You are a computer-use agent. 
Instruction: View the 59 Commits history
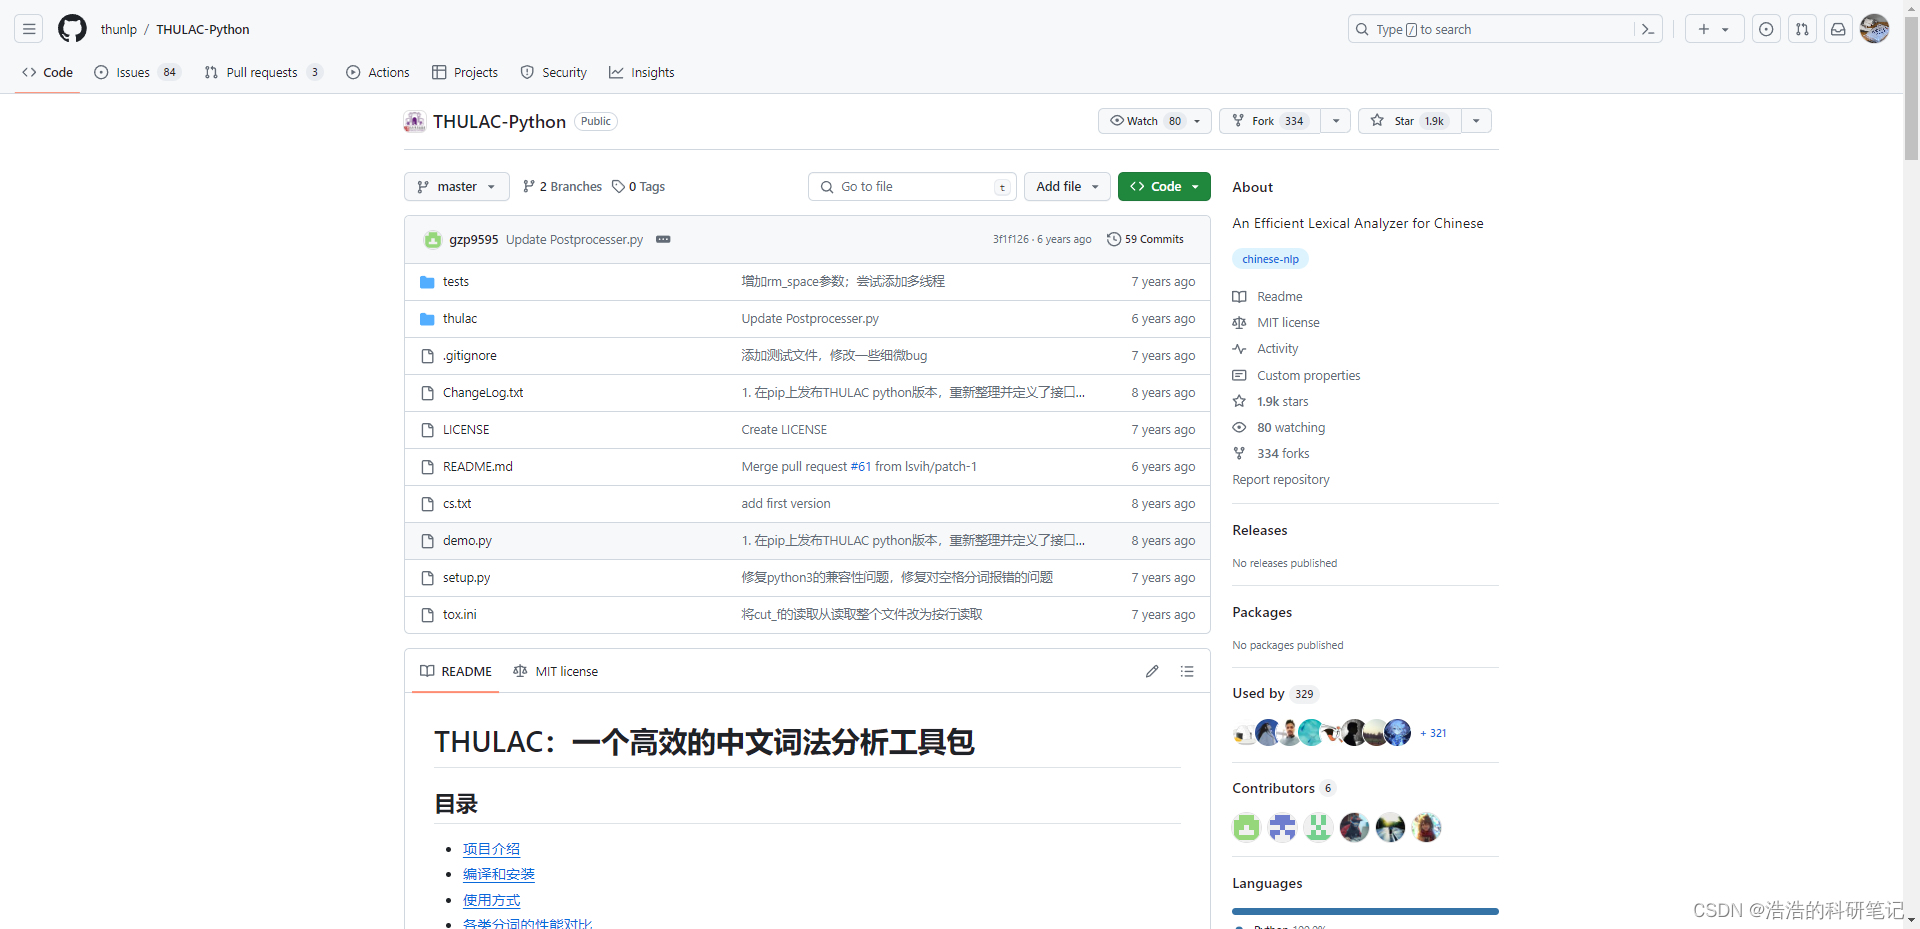tap(1145, 239)
